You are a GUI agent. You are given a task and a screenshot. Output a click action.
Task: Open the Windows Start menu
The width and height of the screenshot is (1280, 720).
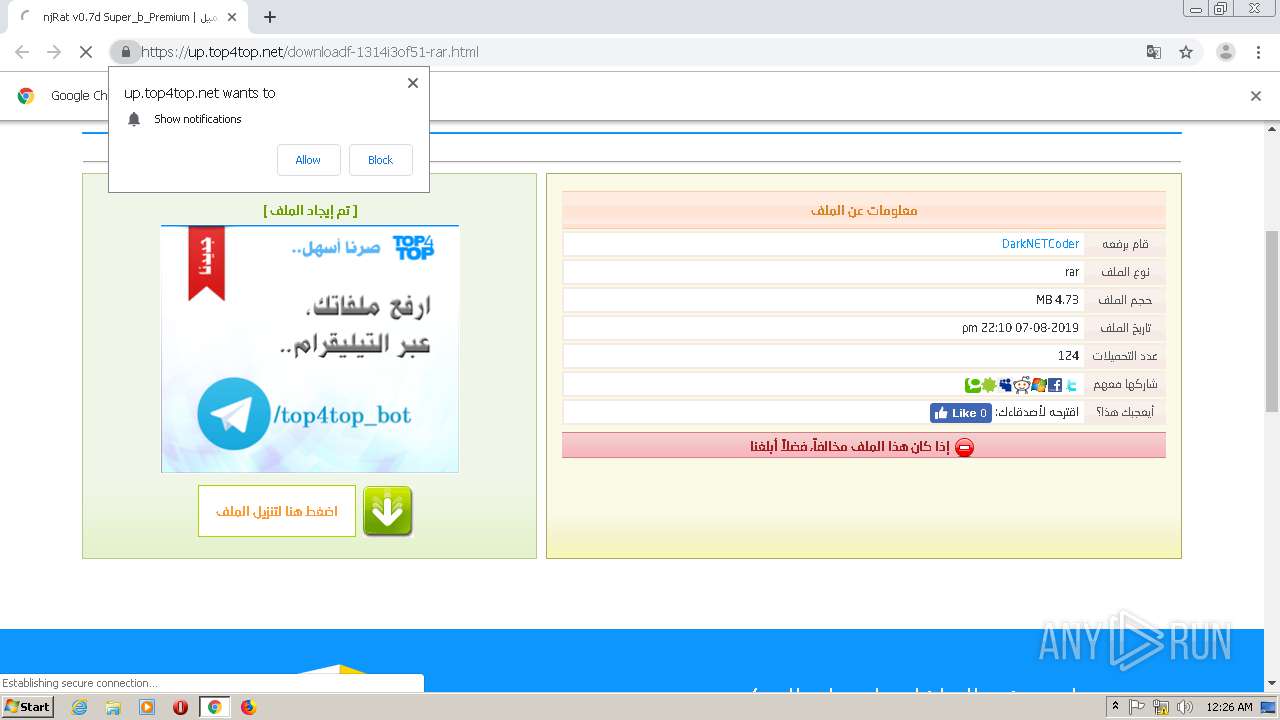(28, 706)
